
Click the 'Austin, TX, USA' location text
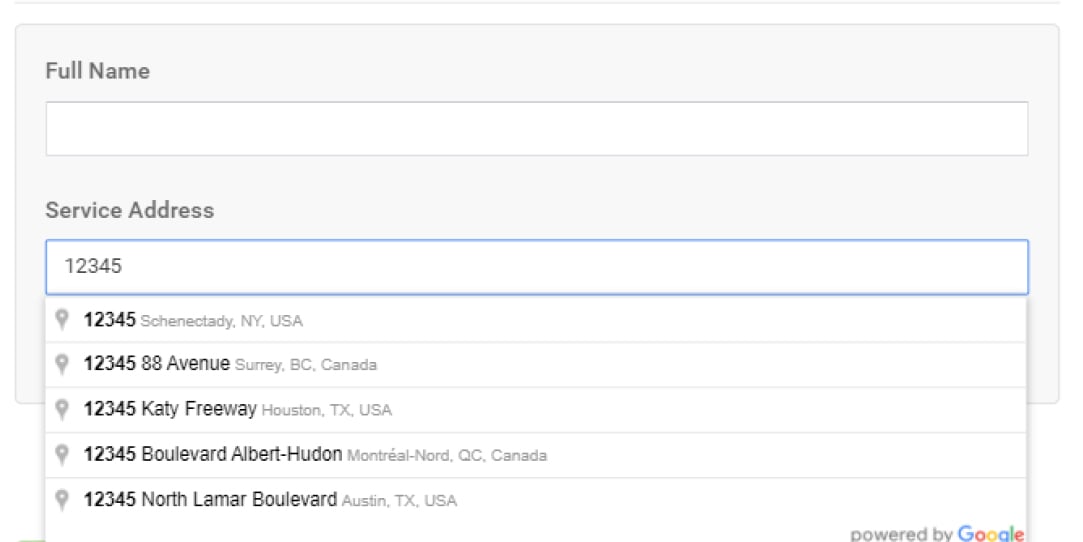point(399,501)
